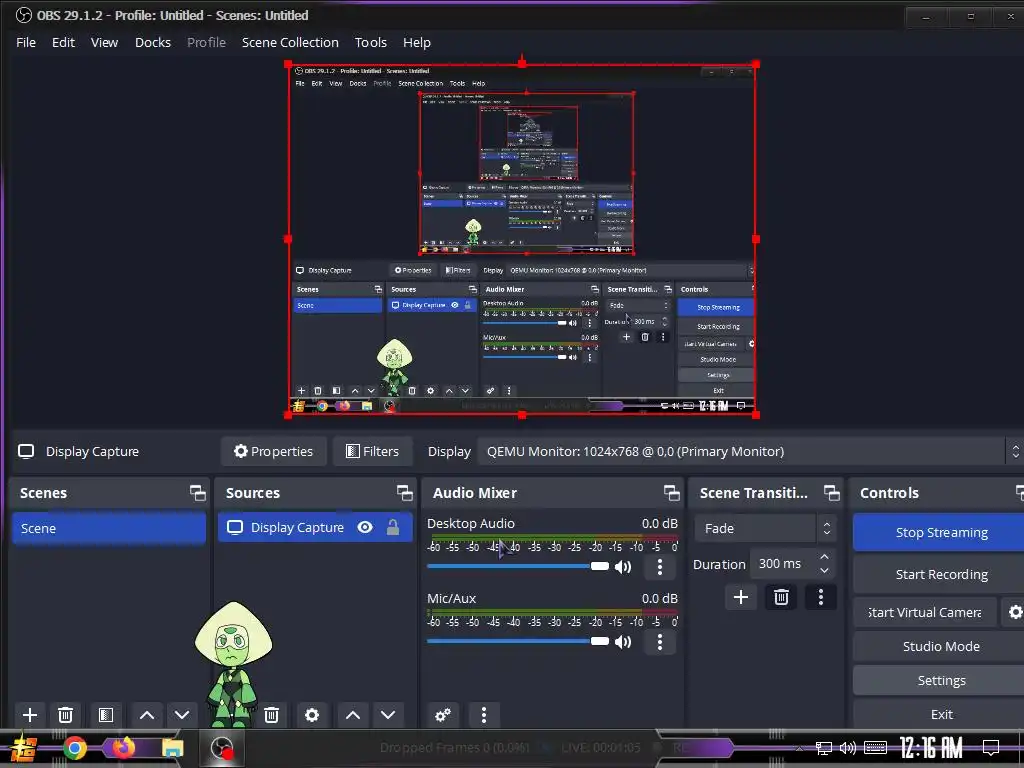
Task: Open Advanced Audio Properties gears icon
Action: 443,714
